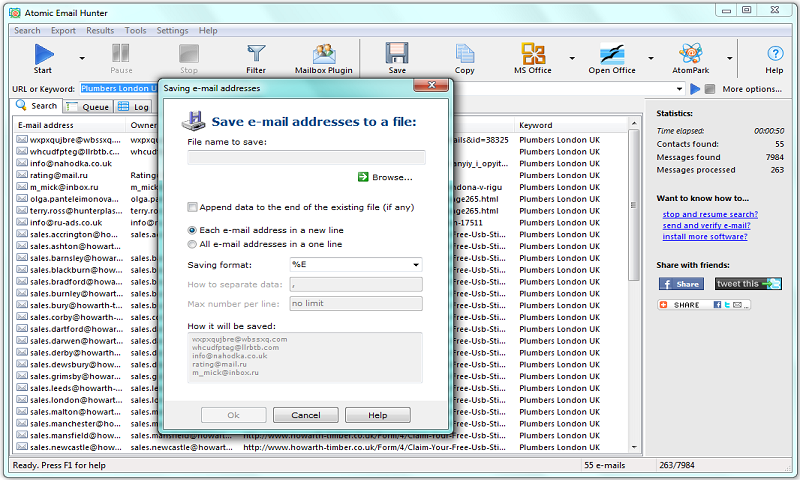
Task: Open Help with the question mark icon
Action: point(774,56)
